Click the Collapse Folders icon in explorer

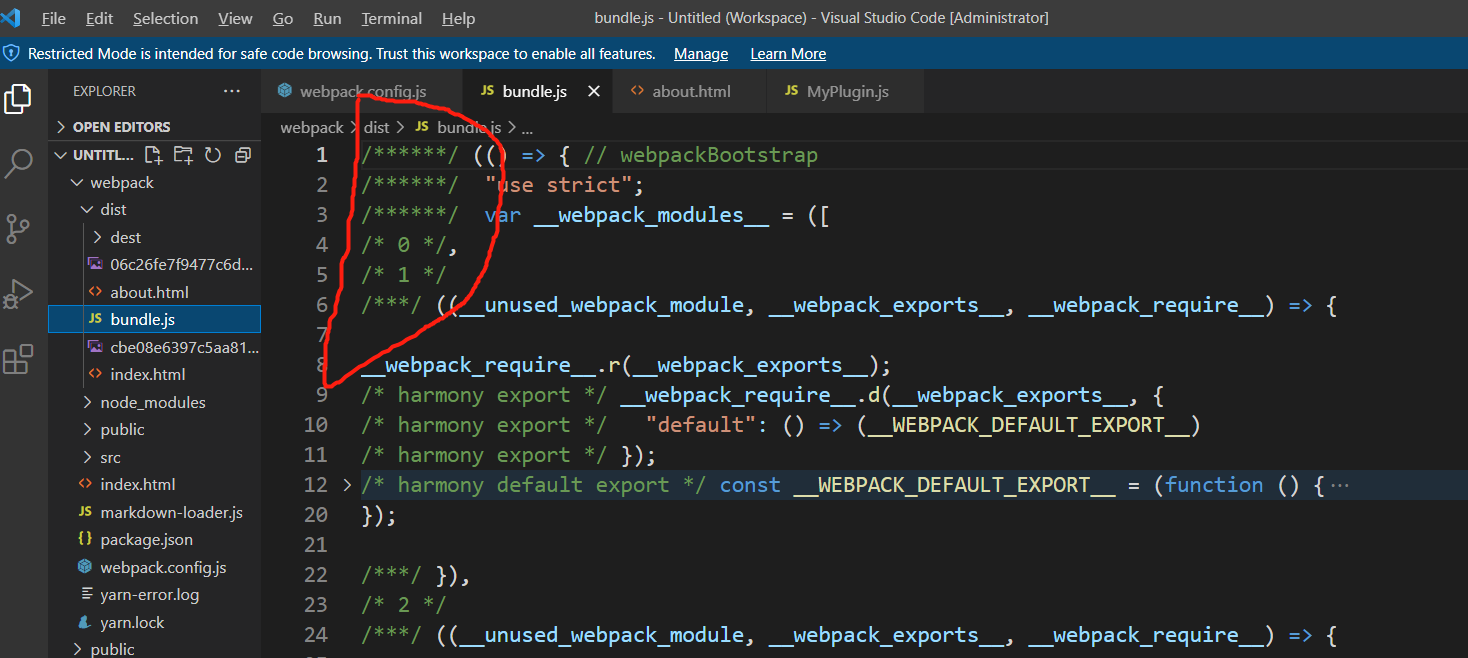coord(242,155)
